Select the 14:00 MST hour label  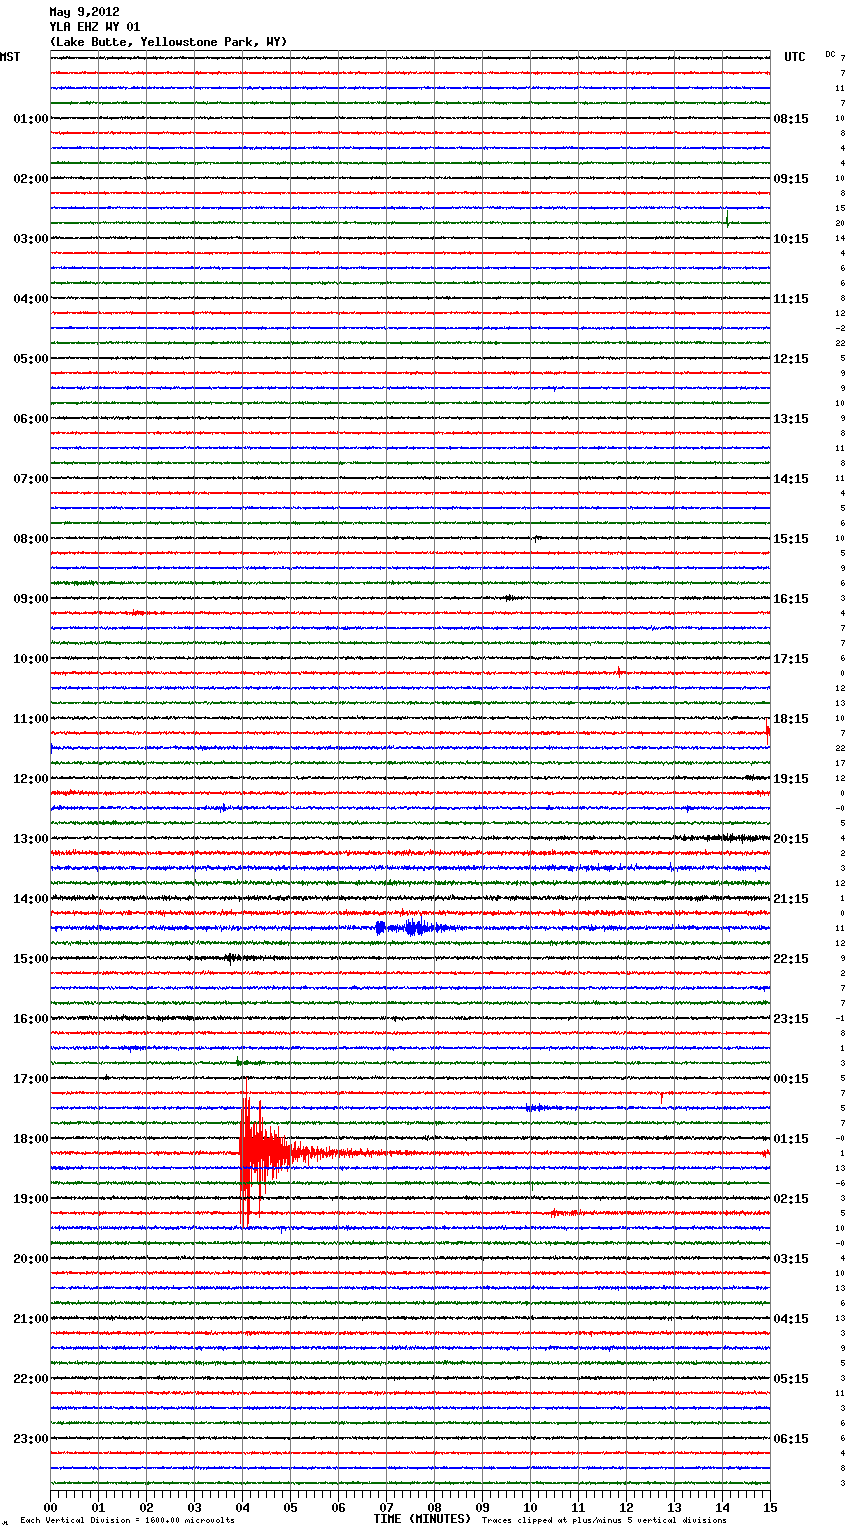pos(31,899)
